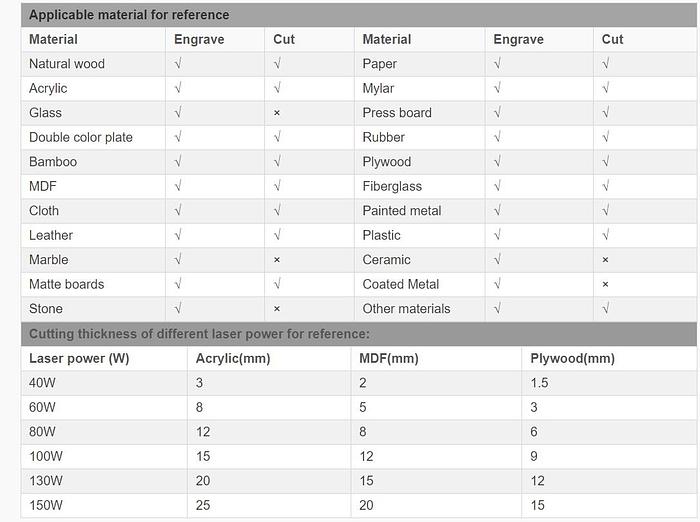
Task: Click the '40W' laser power cell
Action: point(42,383)
